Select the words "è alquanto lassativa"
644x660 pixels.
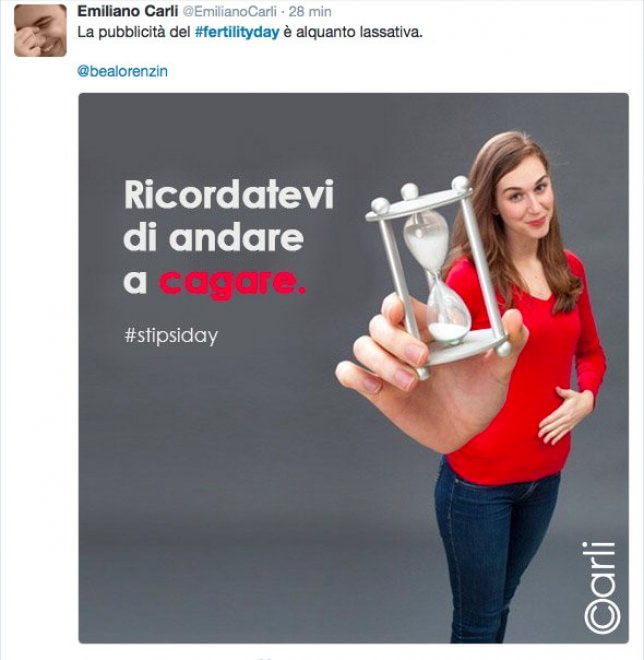click(352, 32)
